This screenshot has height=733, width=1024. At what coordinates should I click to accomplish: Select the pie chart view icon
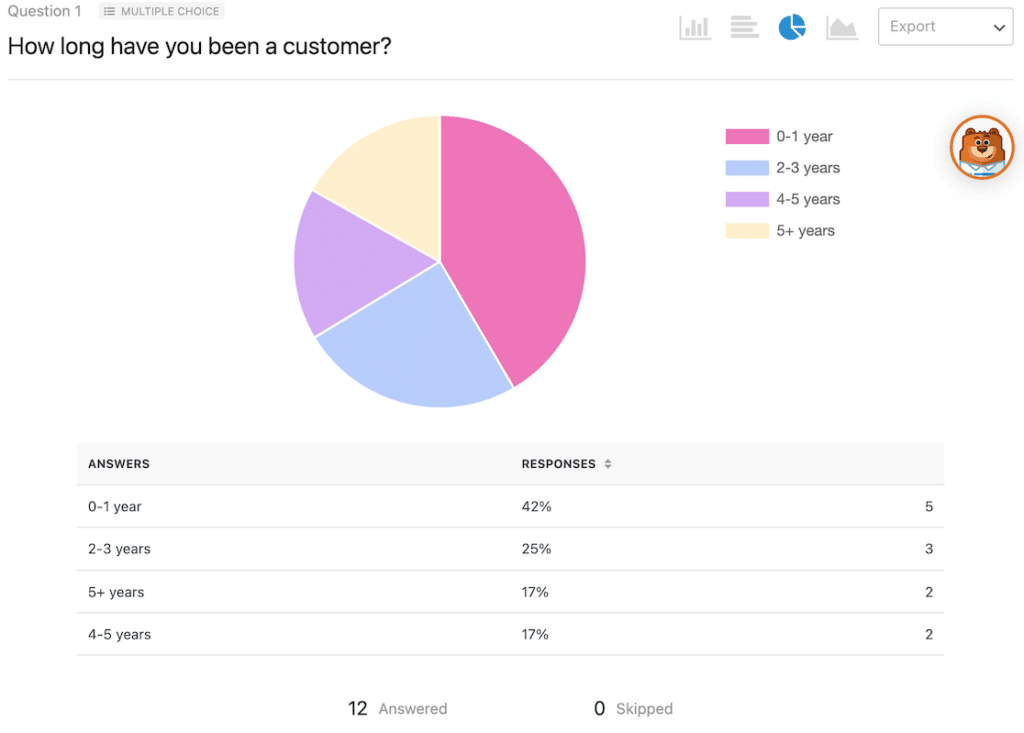[x=792, y=27]
